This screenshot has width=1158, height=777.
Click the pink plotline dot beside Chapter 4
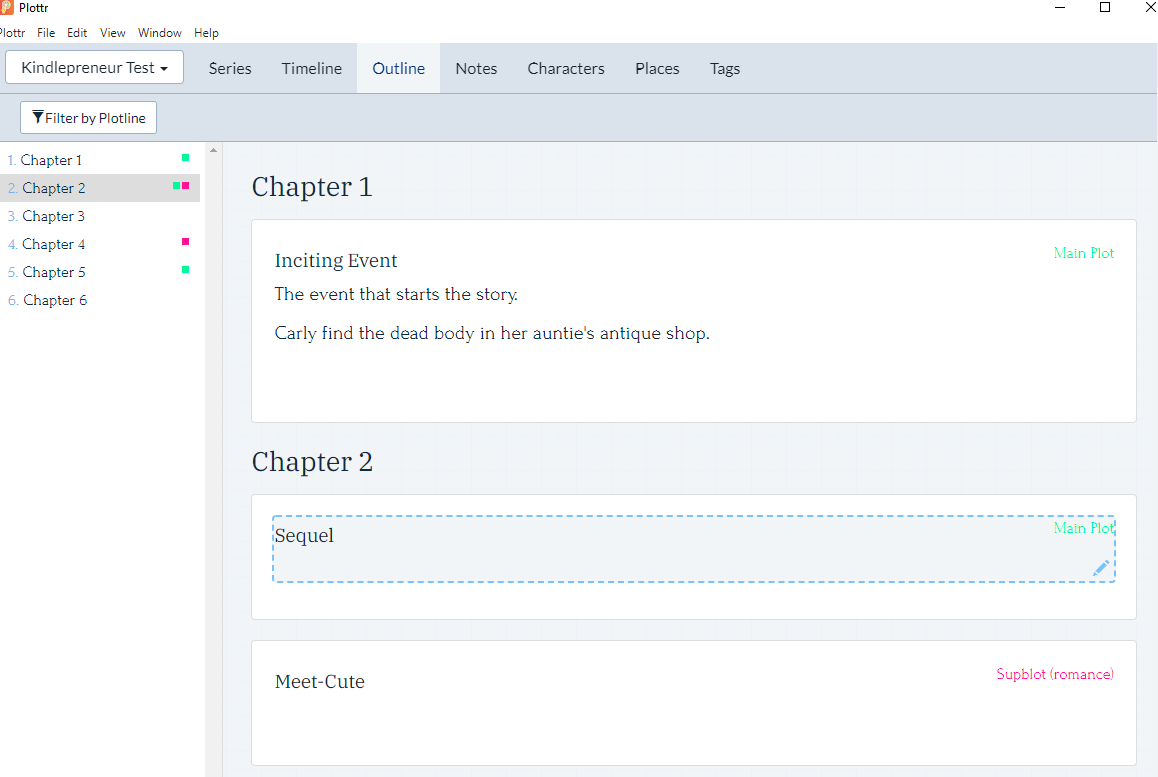tap(184, 241)
